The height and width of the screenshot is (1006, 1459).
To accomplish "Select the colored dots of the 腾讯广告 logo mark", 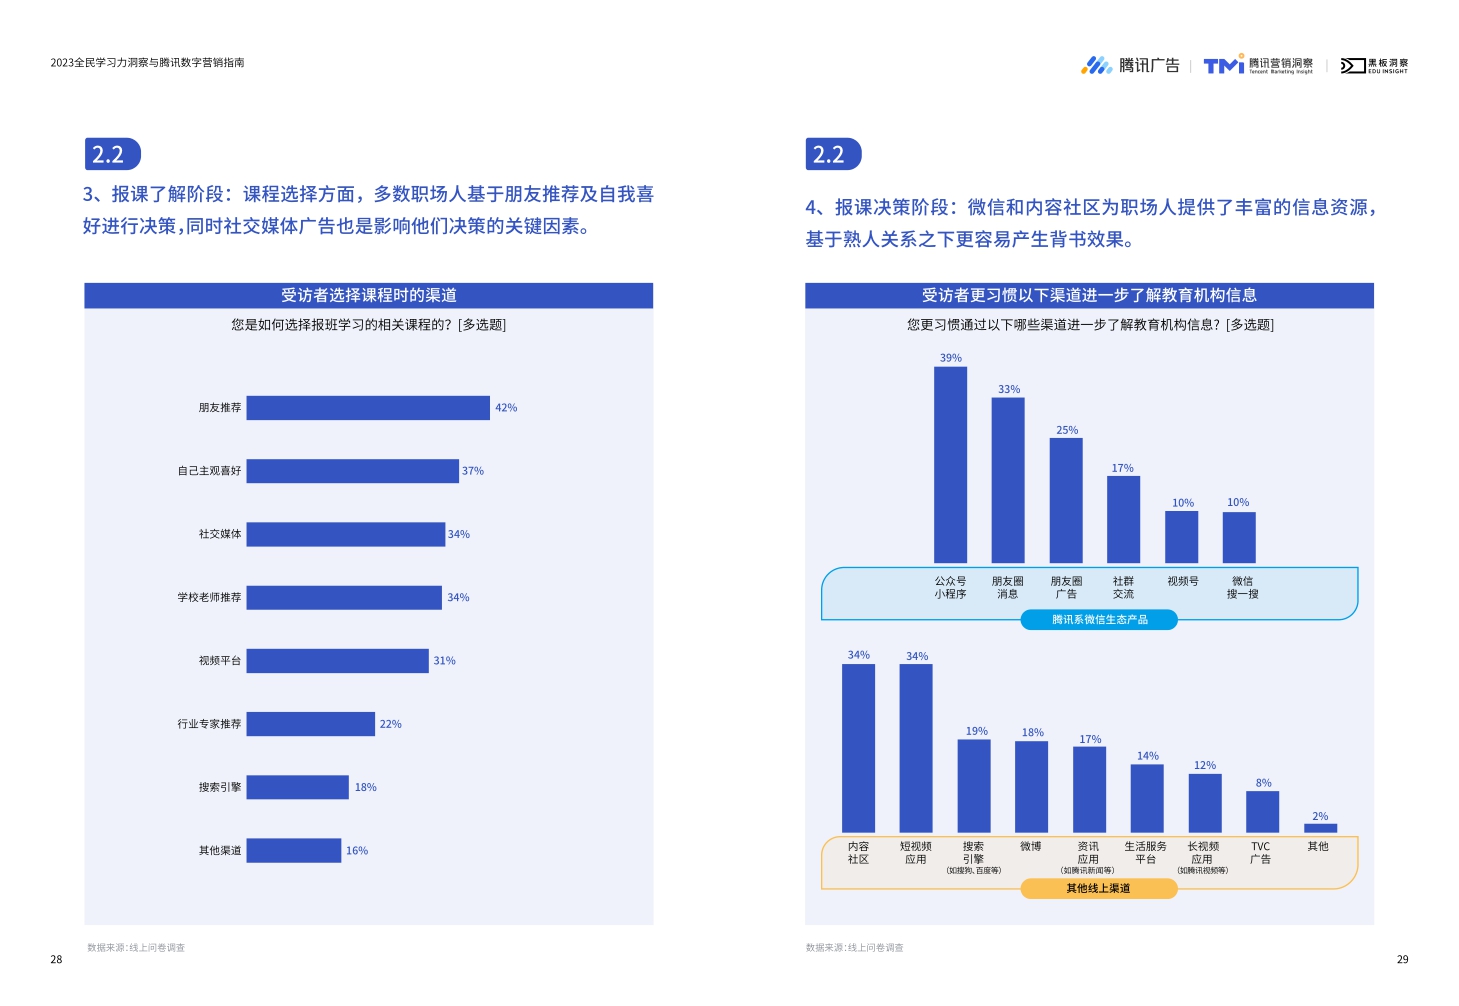I will tap(1094, 64).
